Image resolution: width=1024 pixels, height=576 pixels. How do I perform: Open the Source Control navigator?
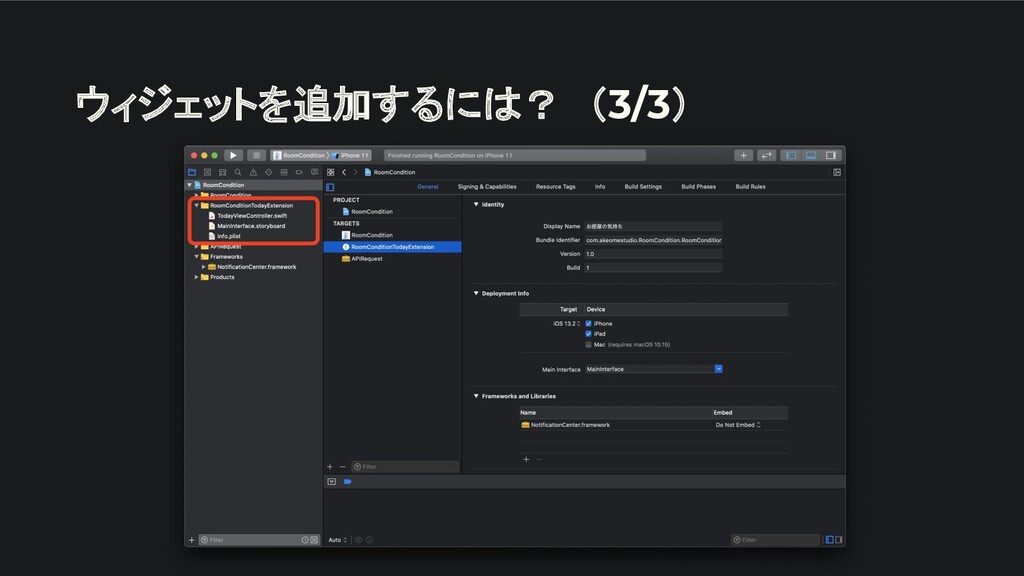[x=207, y=172]
